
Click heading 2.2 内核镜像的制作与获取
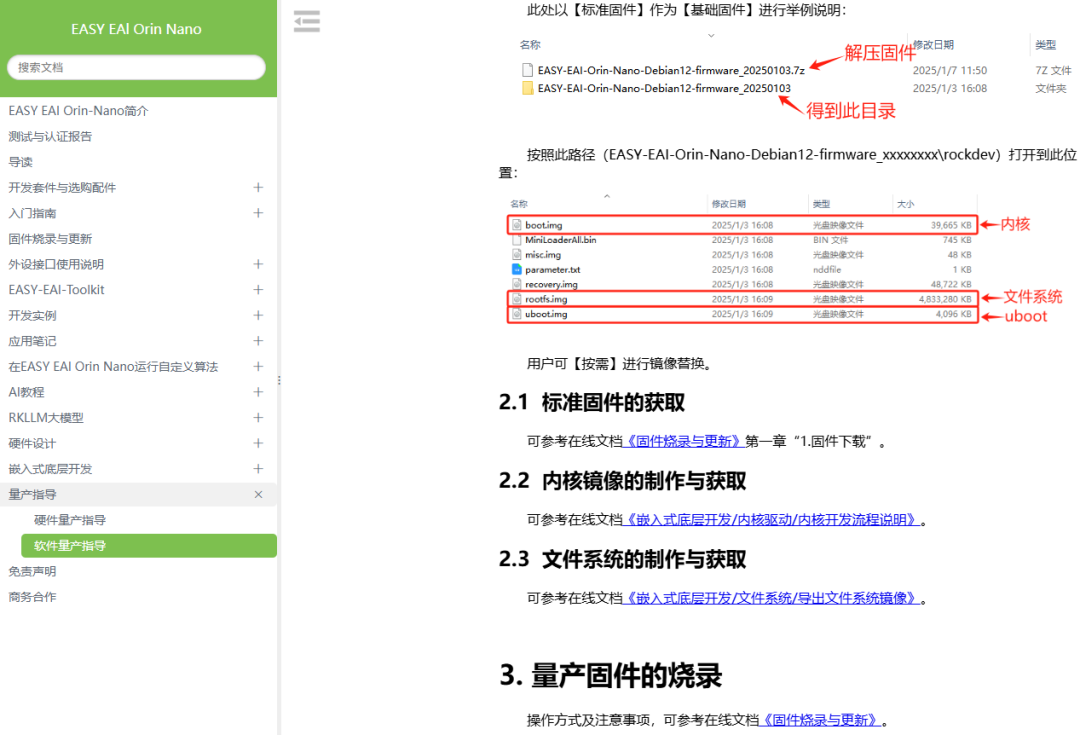pos(623,481)
